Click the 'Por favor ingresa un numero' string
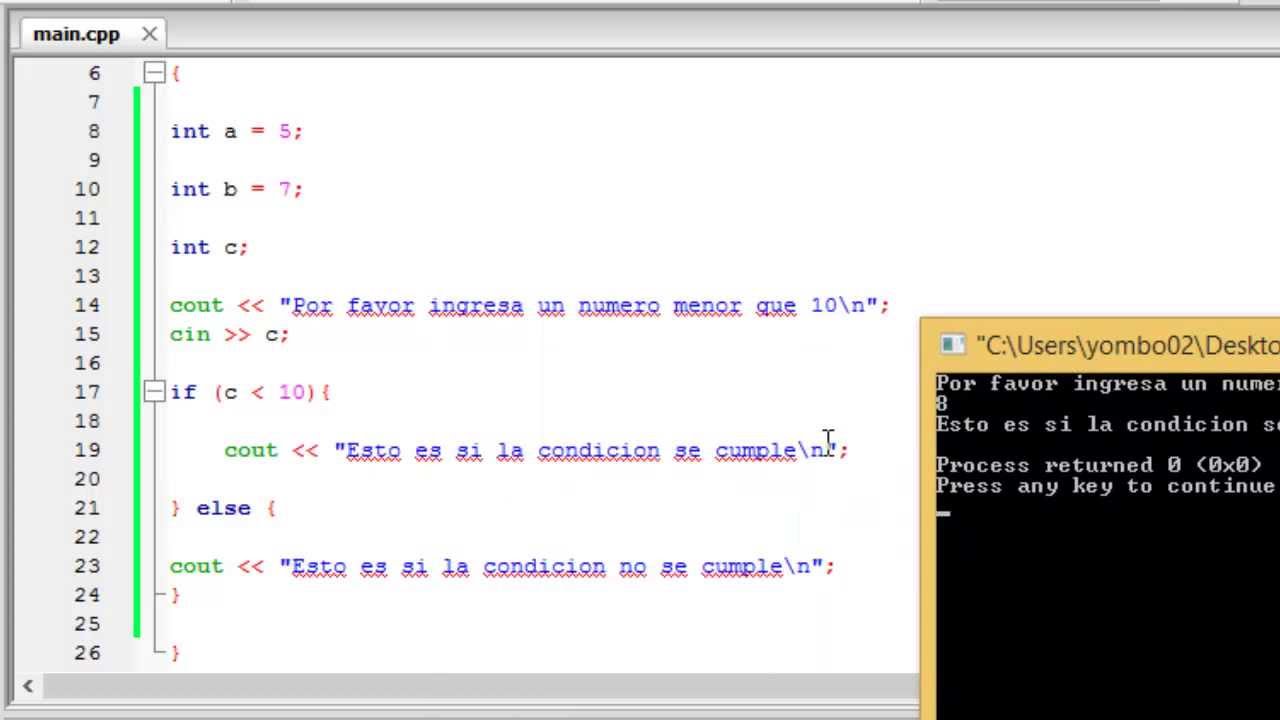1280x720 pixels. (475, 306)
